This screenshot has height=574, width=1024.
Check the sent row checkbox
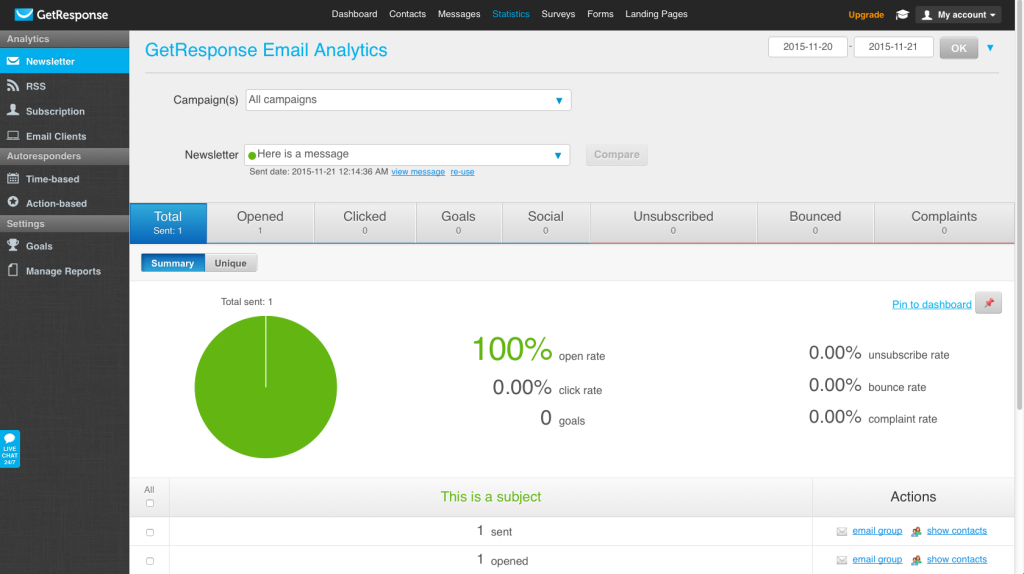pyautogui.click(x=150, y=532)
